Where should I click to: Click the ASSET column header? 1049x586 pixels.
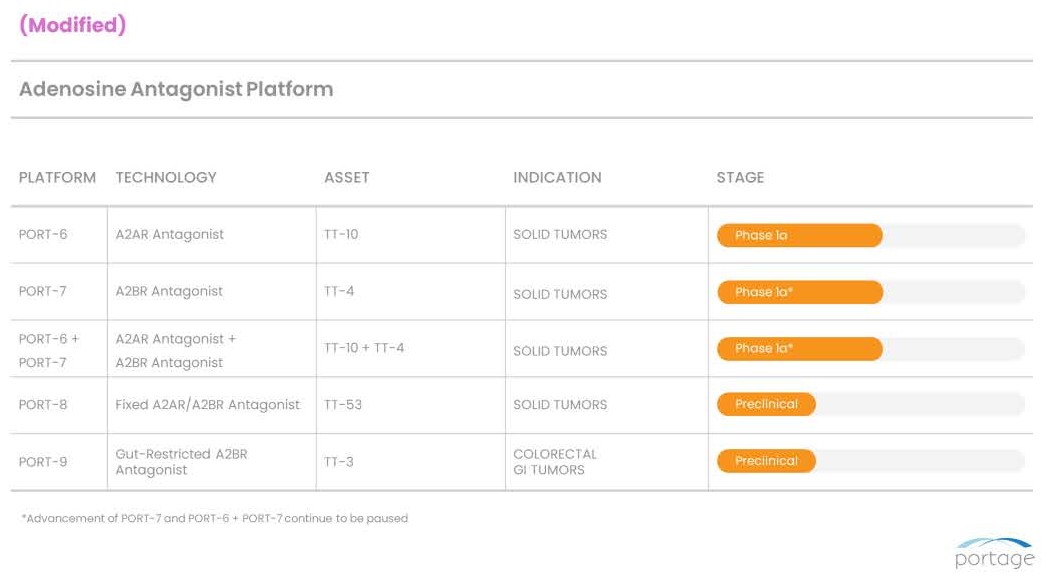347,178
